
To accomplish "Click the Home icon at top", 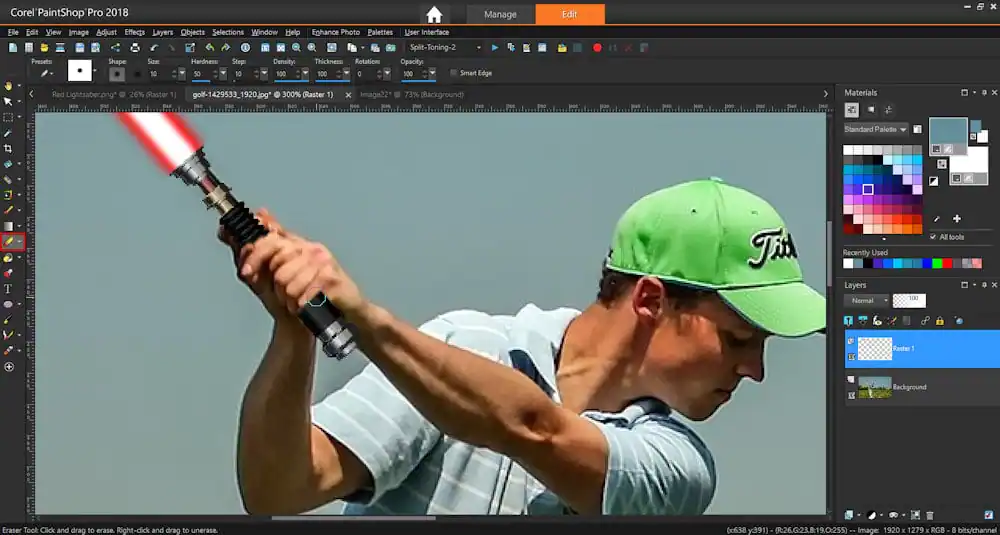I will click(434, 14).
